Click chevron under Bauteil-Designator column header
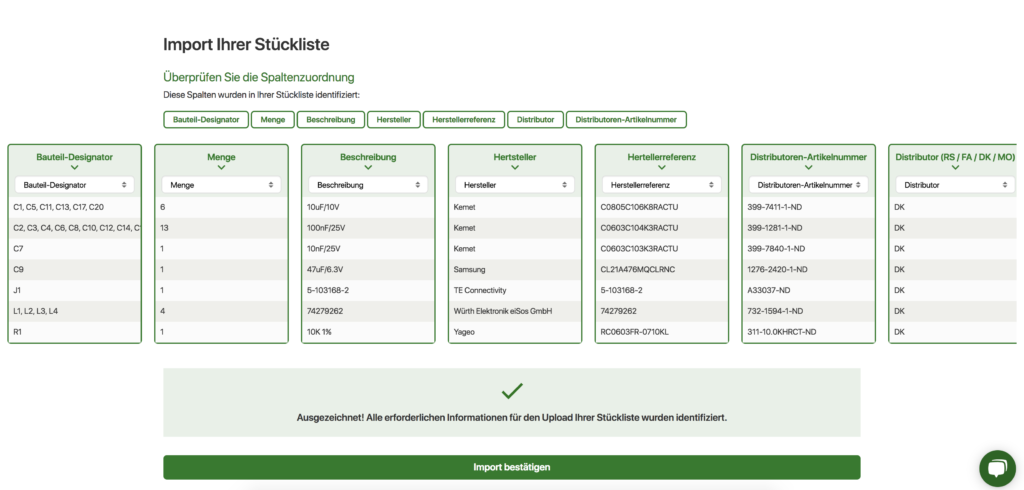Image resolution: width=1024 pixels, height=490 pixels. [74, 168]
